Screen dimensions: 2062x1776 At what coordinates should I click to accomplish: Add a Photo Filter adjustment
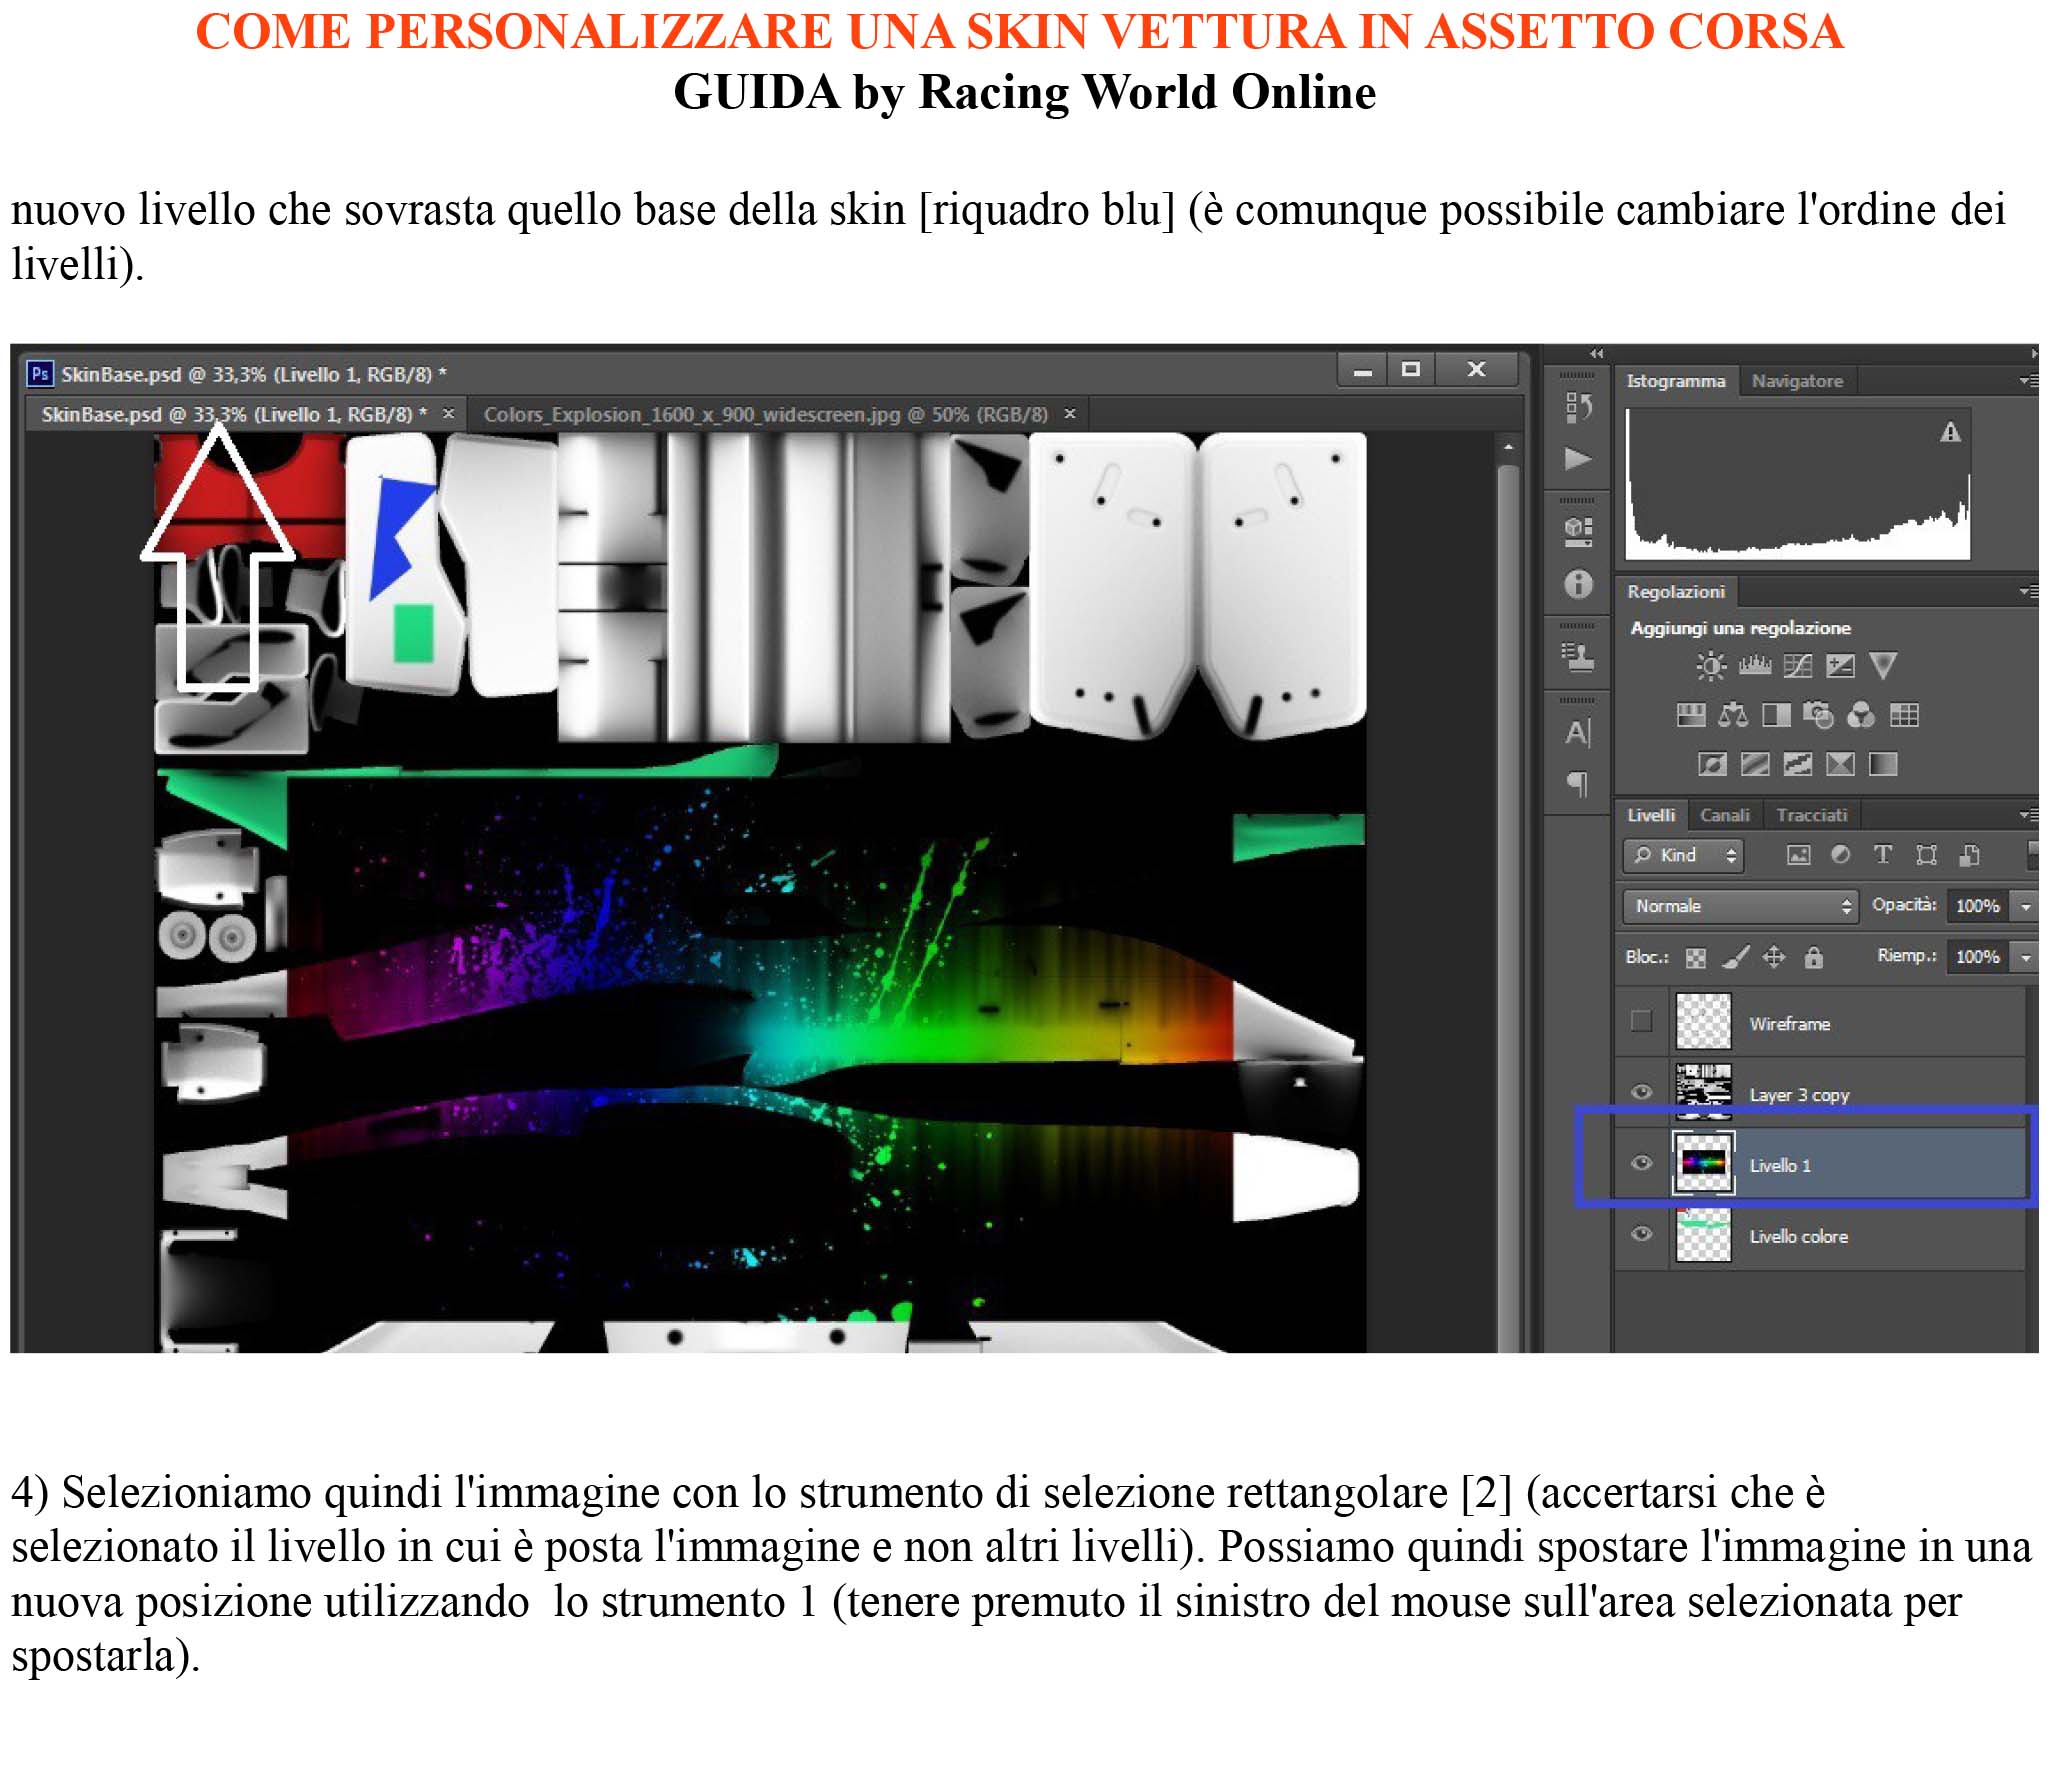click(1818, 715)
